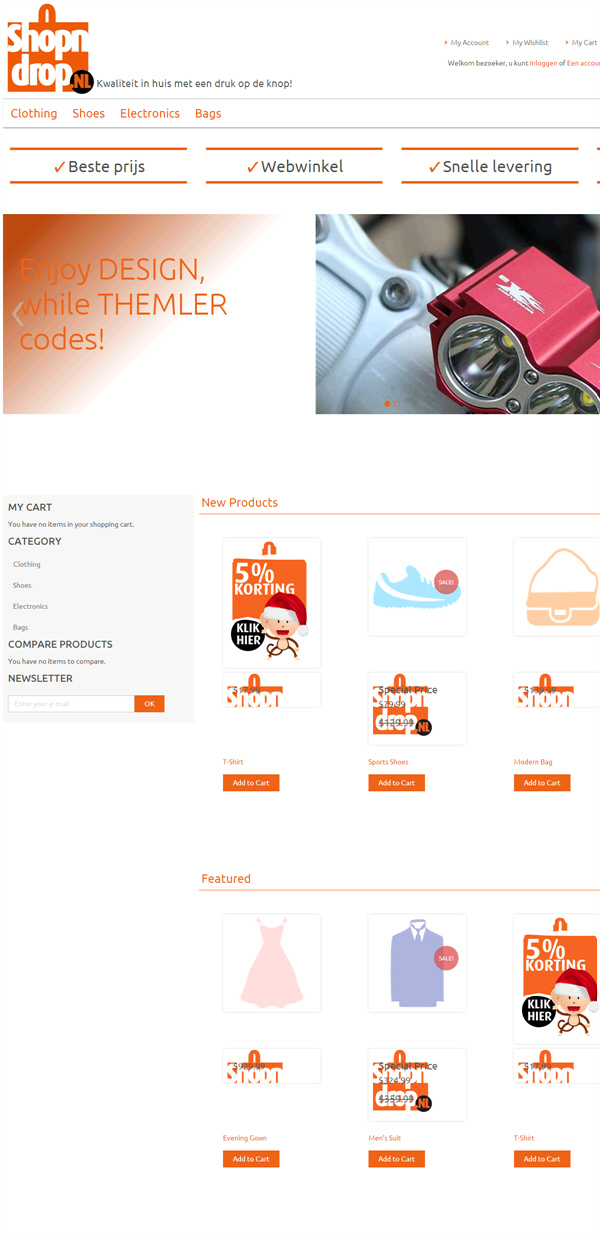Focus the newsletter e-mail input field
The width and height of the screenshot is (600, 1236).
(71, 704)
